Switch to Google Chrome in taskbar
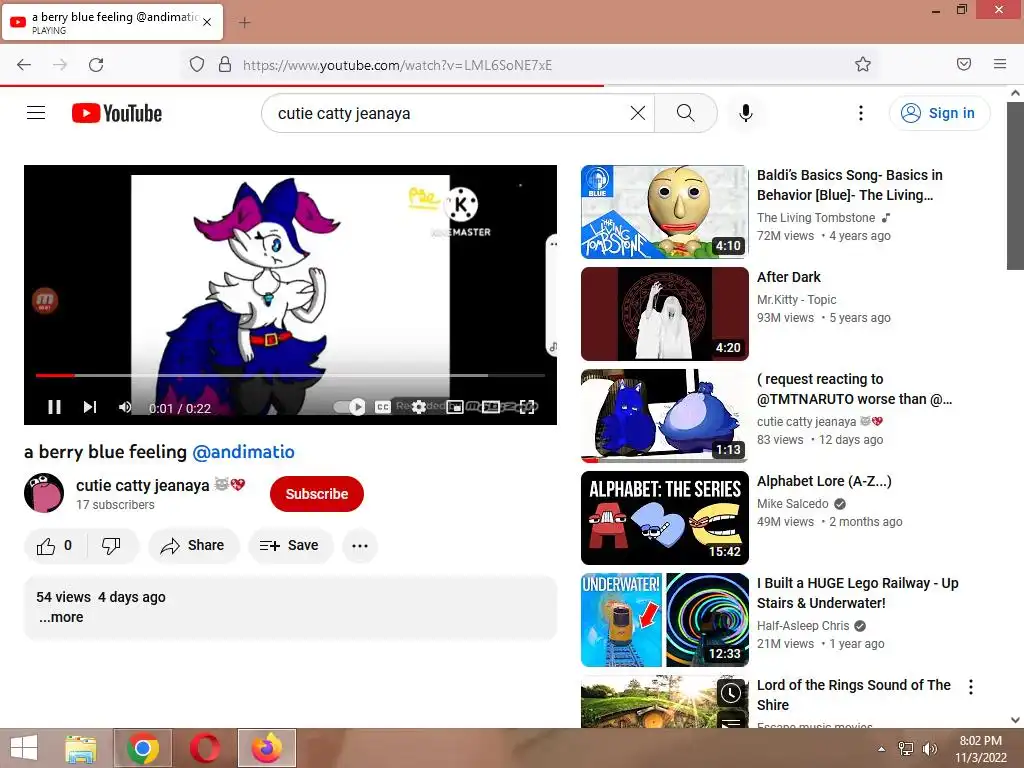 [143, 748]
